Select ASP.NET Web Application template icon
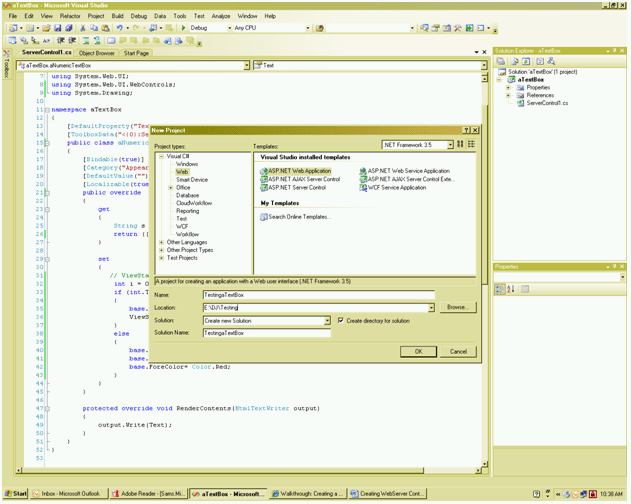Screen dimensions: 631x504 [264, 171]
